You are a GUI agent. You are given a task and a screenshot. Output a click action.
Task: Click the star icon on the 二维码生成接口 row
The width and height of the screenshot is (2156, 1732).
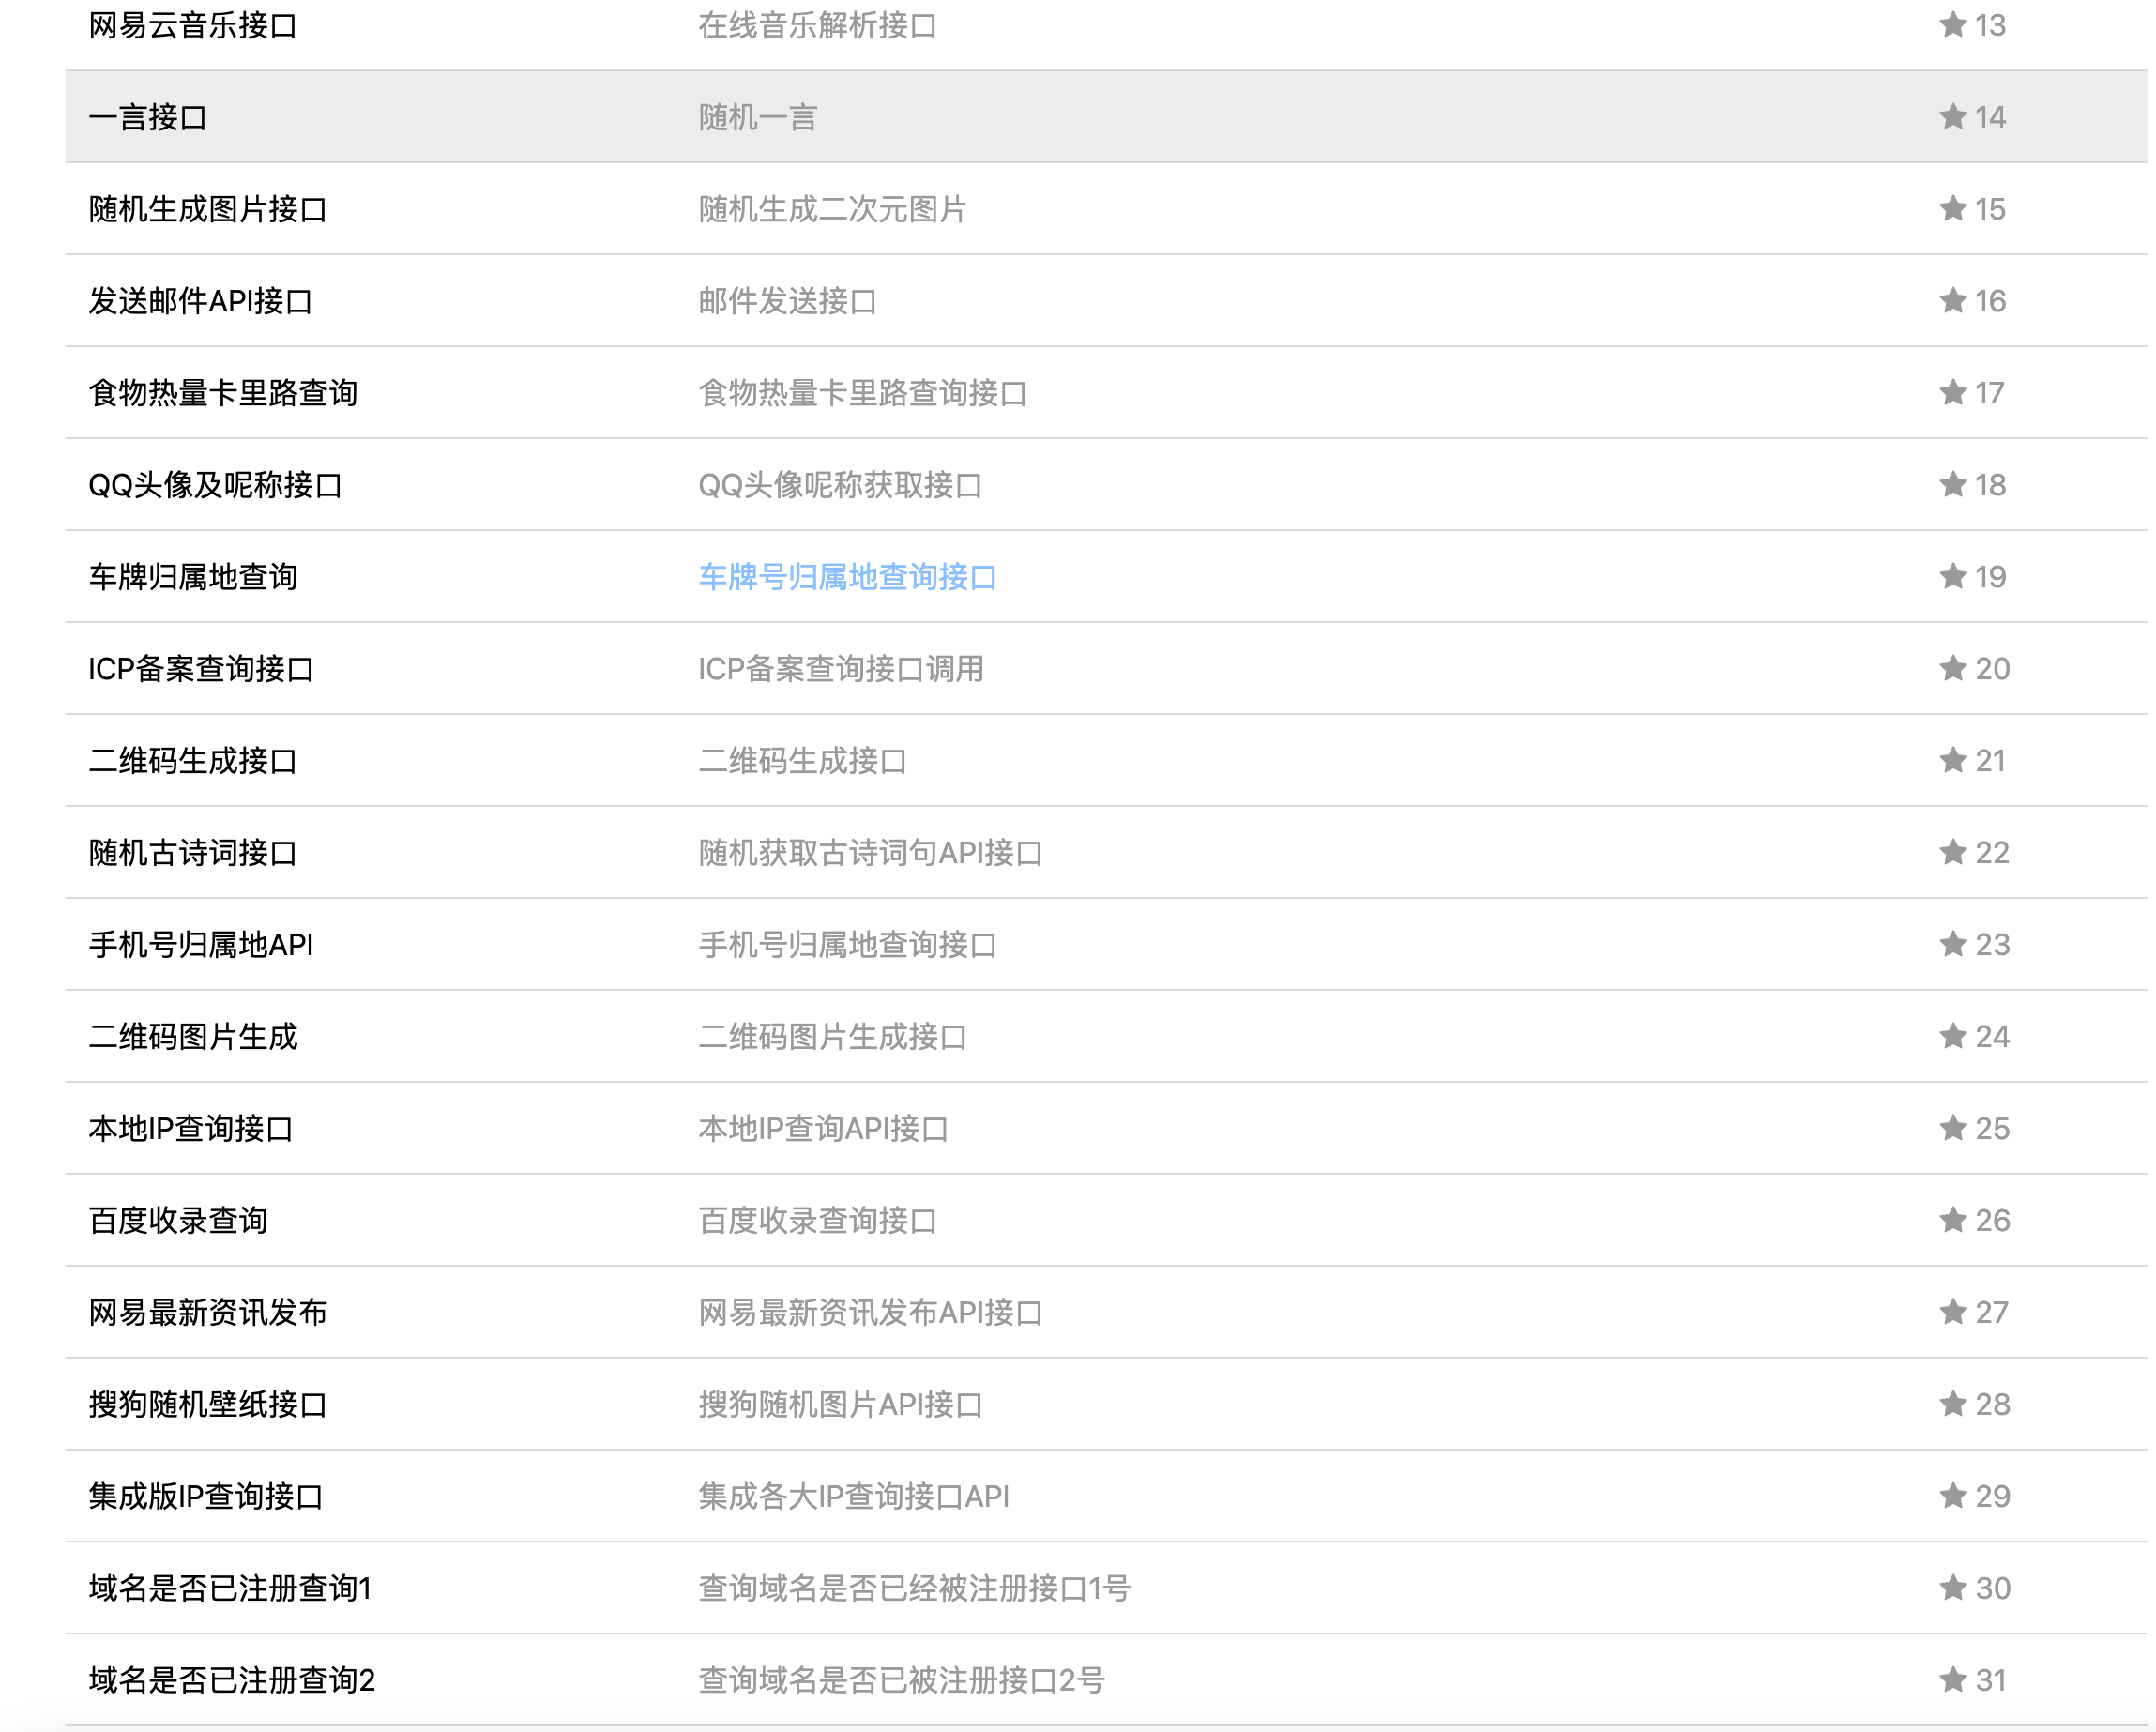coord(1952,760)
